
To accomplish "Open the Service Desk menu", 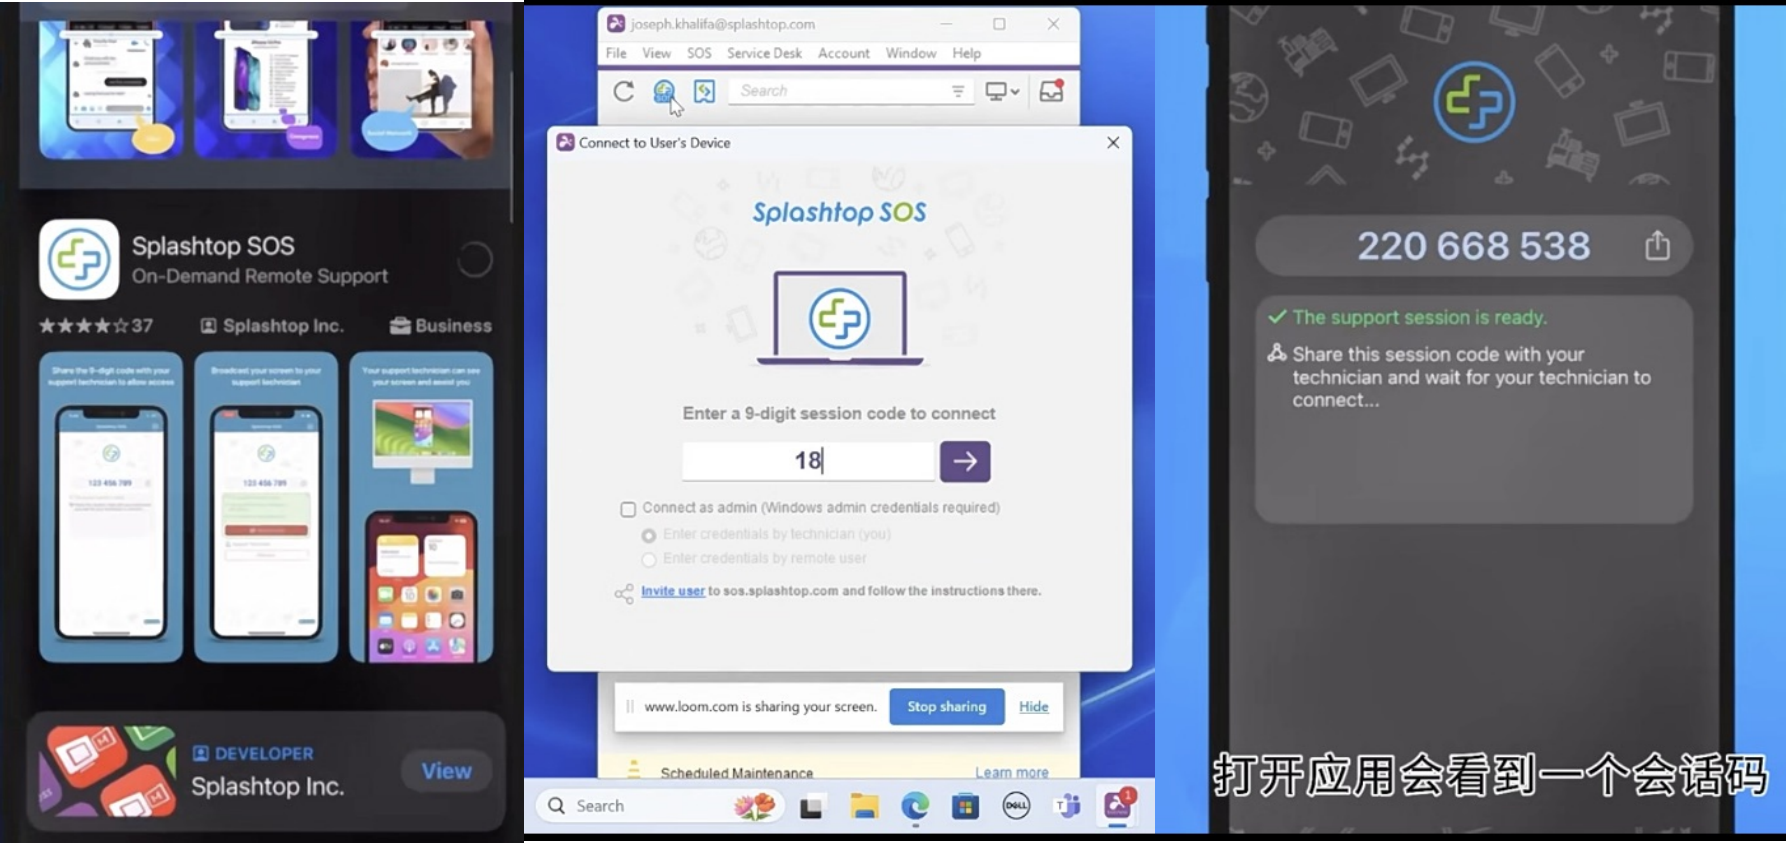I will tap(764, 53).
